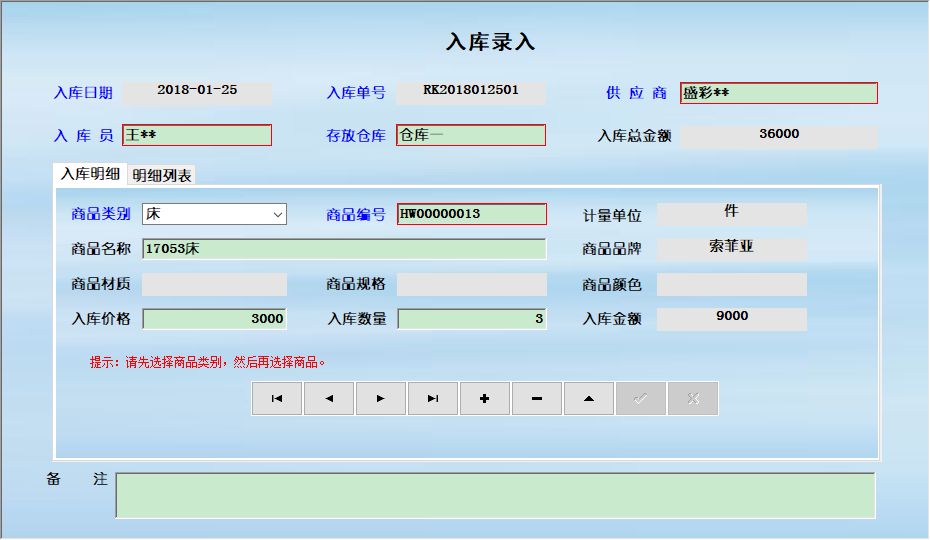This screenshot has height=540, width=930.
Task: Go to next record in navigator
Action: 381,398
